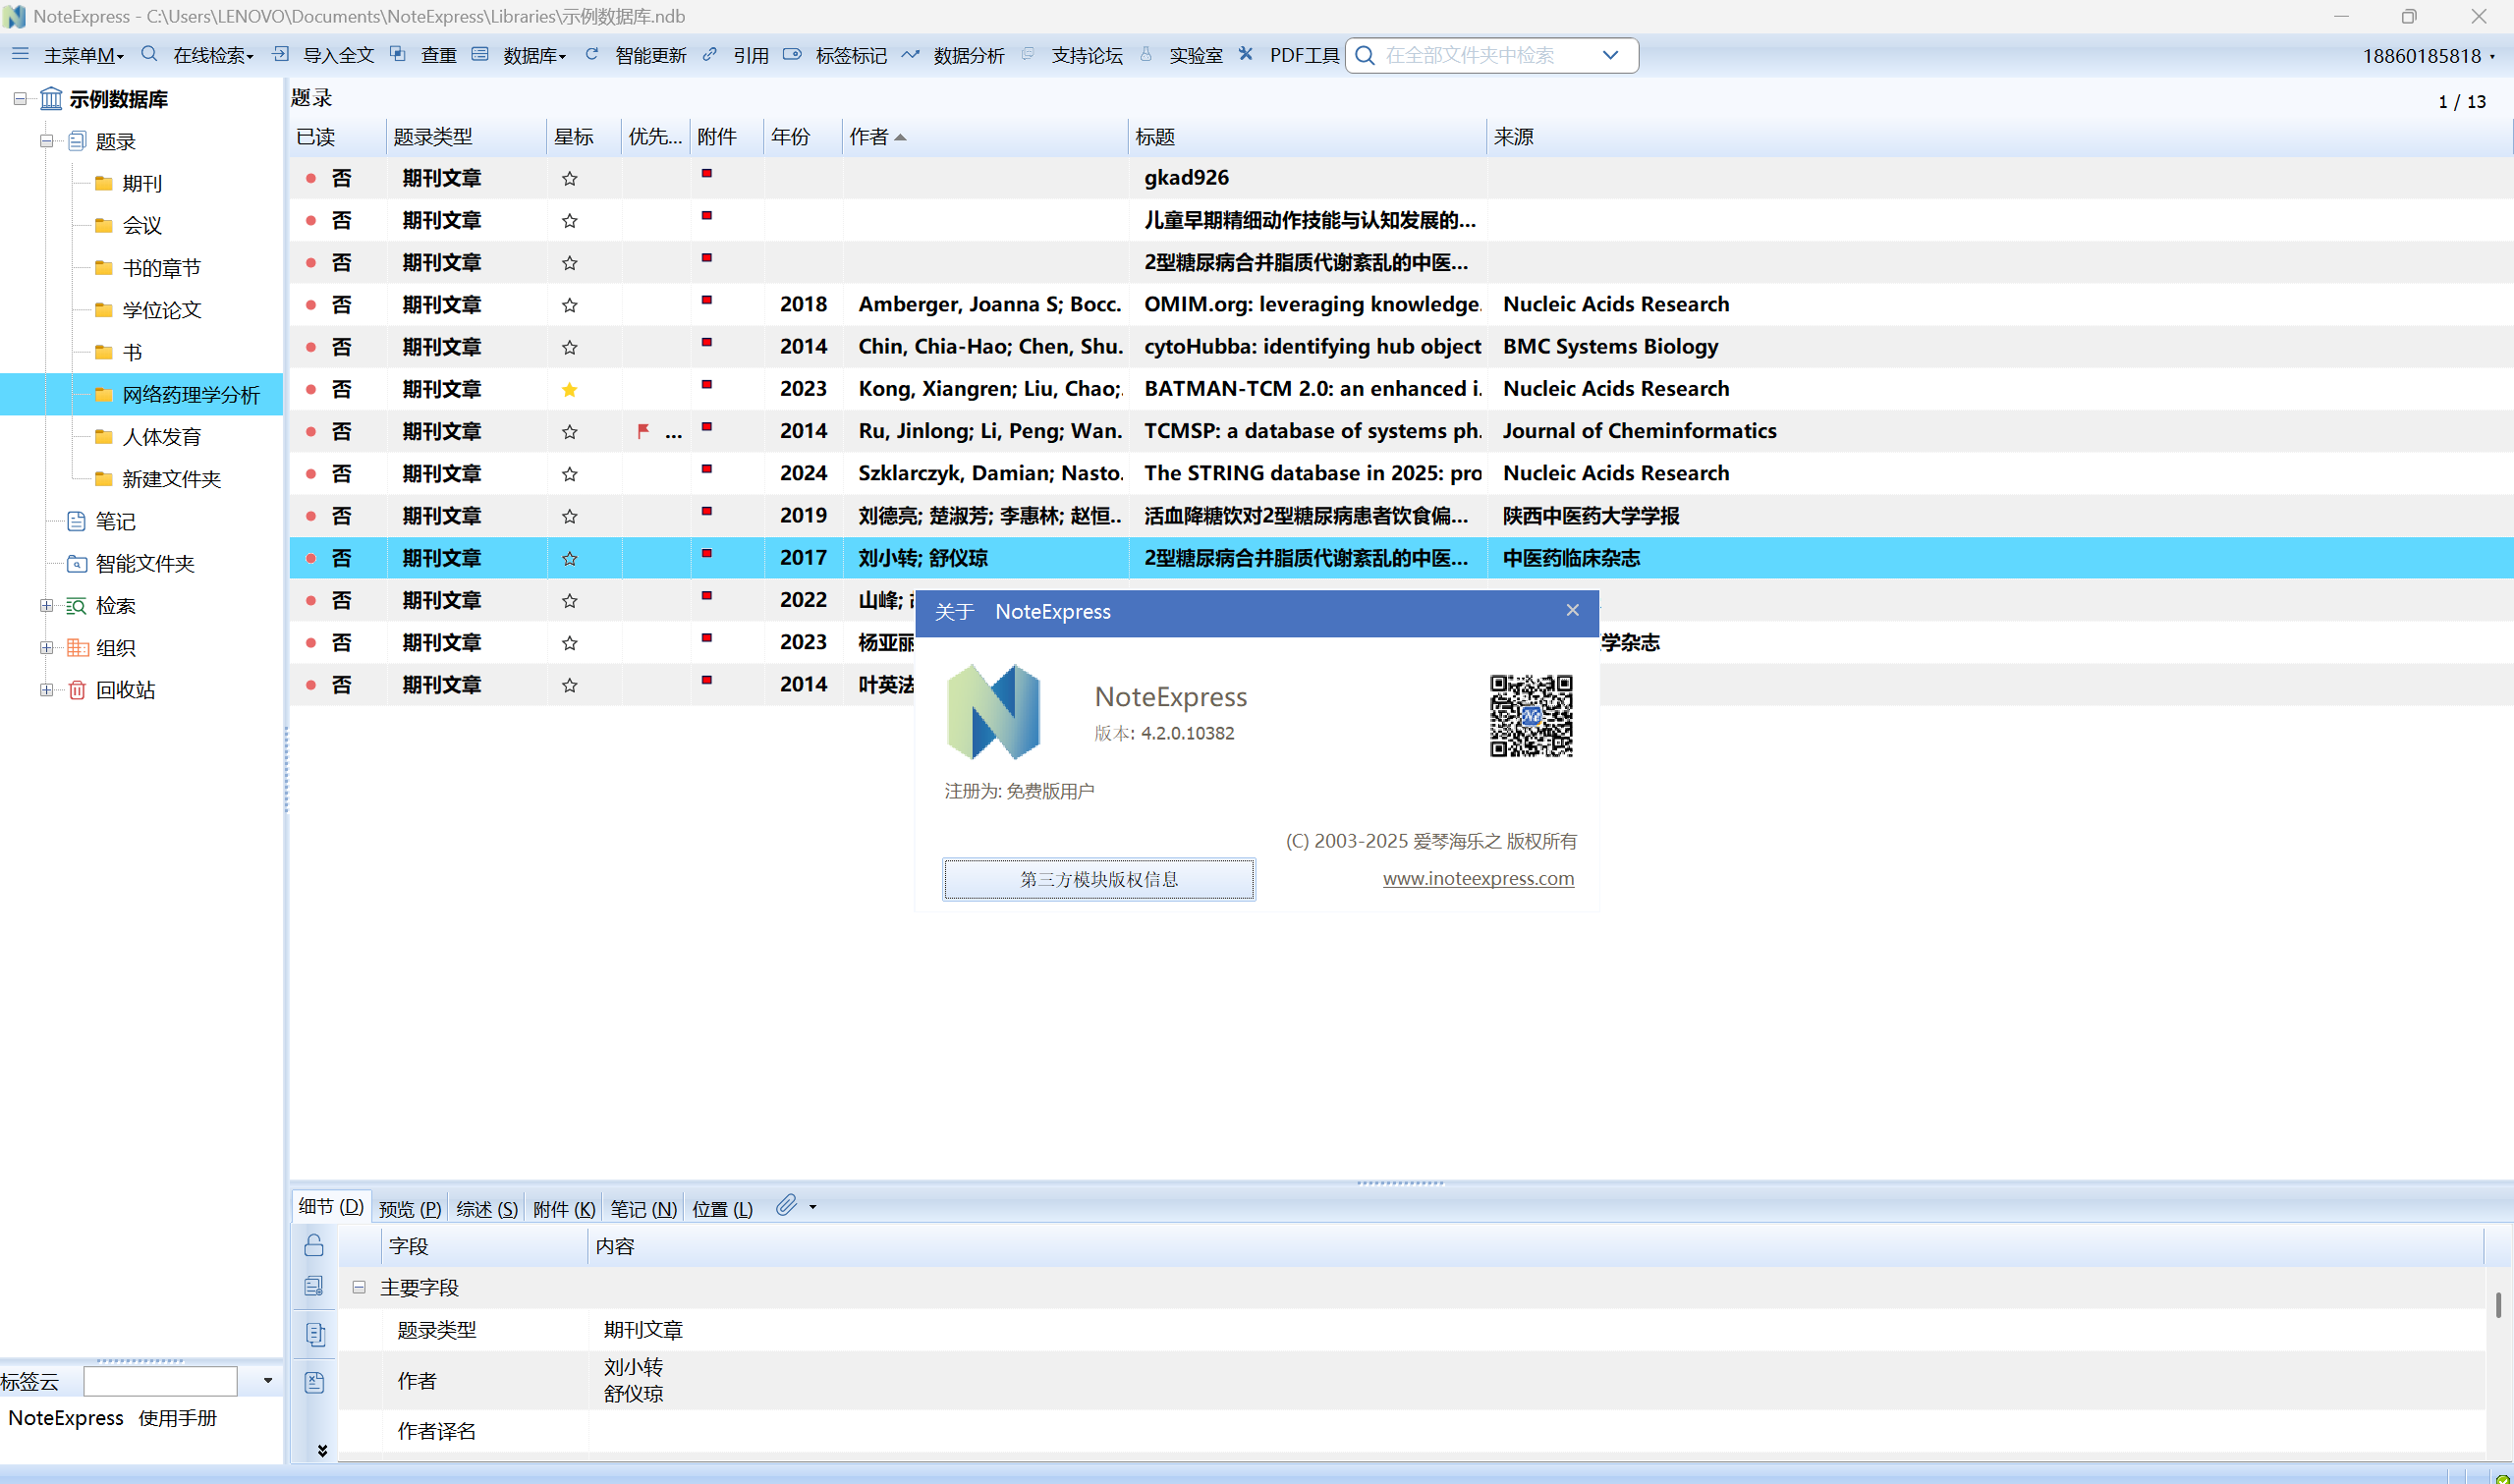The image size is (2514, 1484).
Task: Click the online search magnifier icon
Action: (x=150, y=54)
